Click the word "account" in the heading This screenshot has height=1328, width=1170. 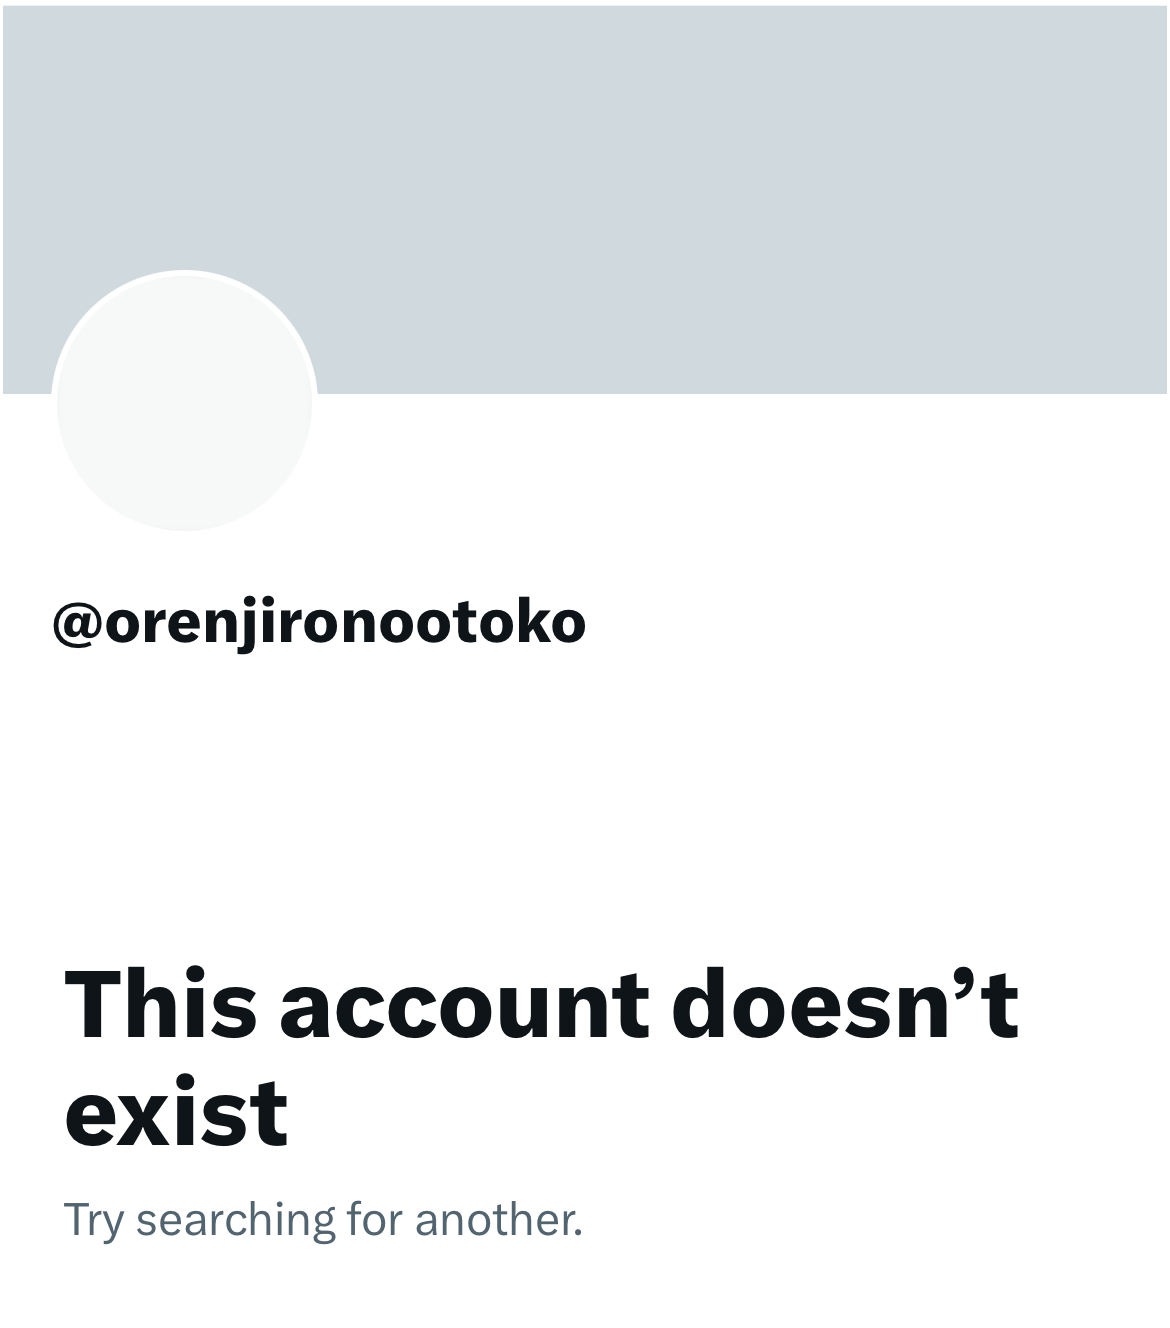pyautogui.click(x=463, y=1005)
